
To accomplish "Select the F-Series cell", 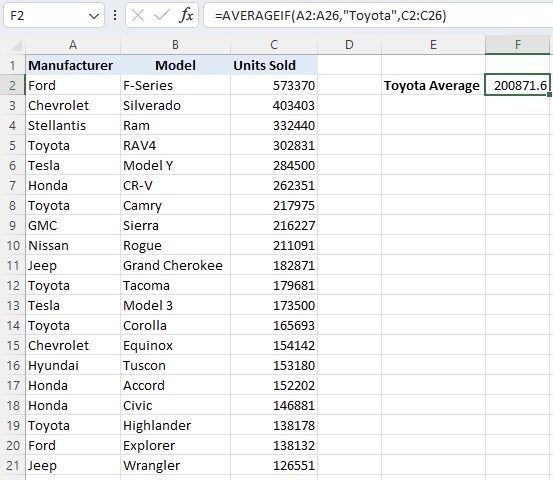I will (x=175, y=85).
